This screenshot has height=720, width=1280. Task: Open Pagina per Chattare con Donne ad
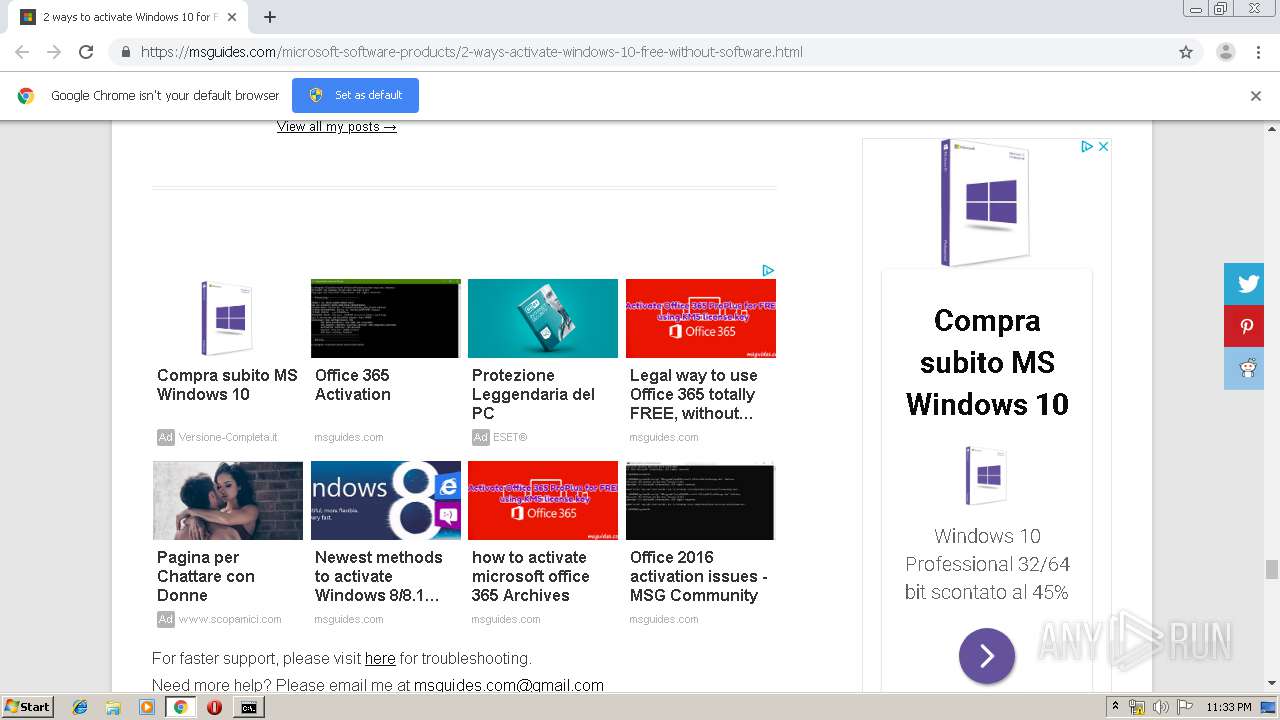206,576
